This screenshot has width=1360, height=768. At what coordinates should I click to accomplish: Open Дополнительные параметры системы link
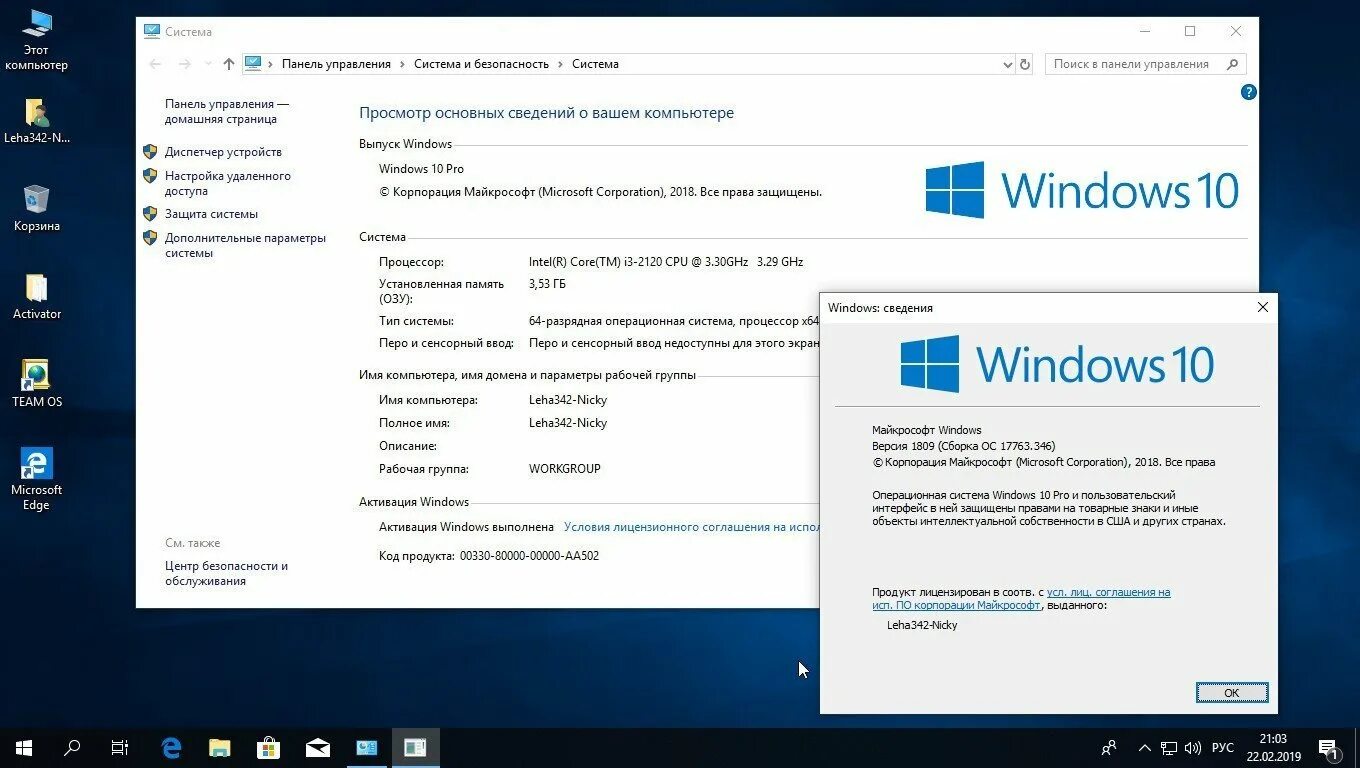coord(245,245)
